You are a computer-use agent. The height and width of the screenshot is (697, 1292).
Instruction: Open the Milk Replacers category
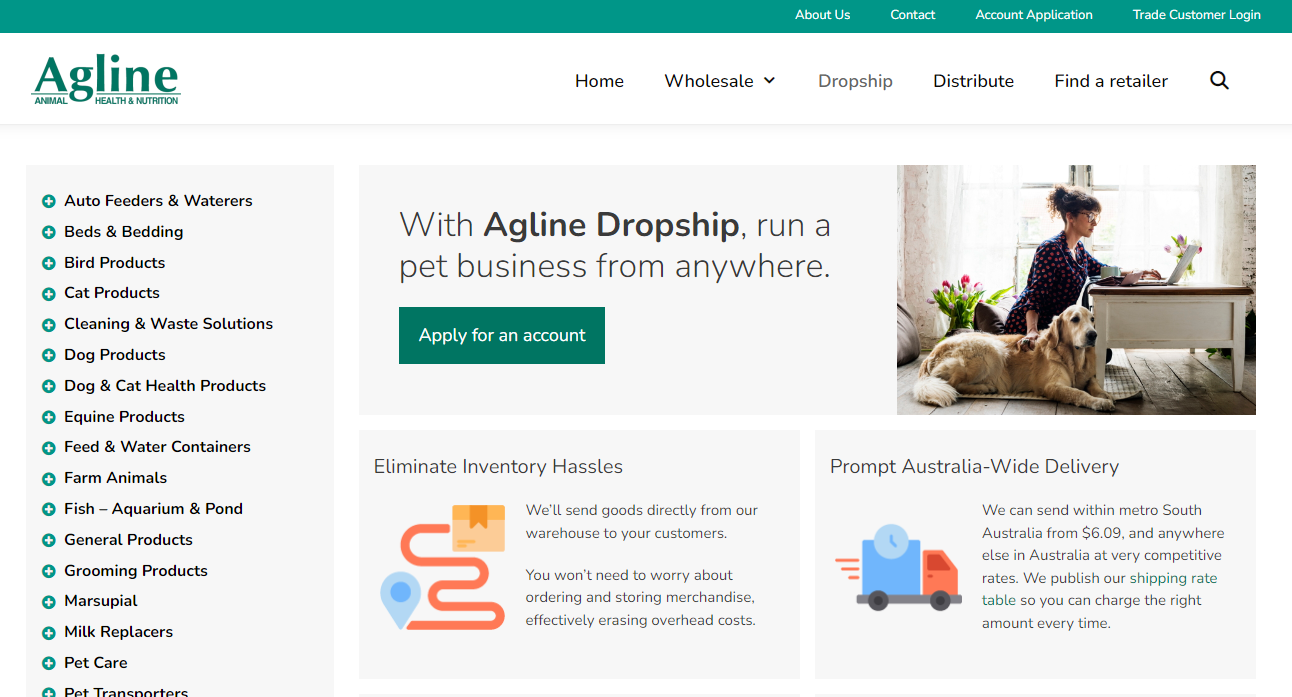tap(118, 632)
